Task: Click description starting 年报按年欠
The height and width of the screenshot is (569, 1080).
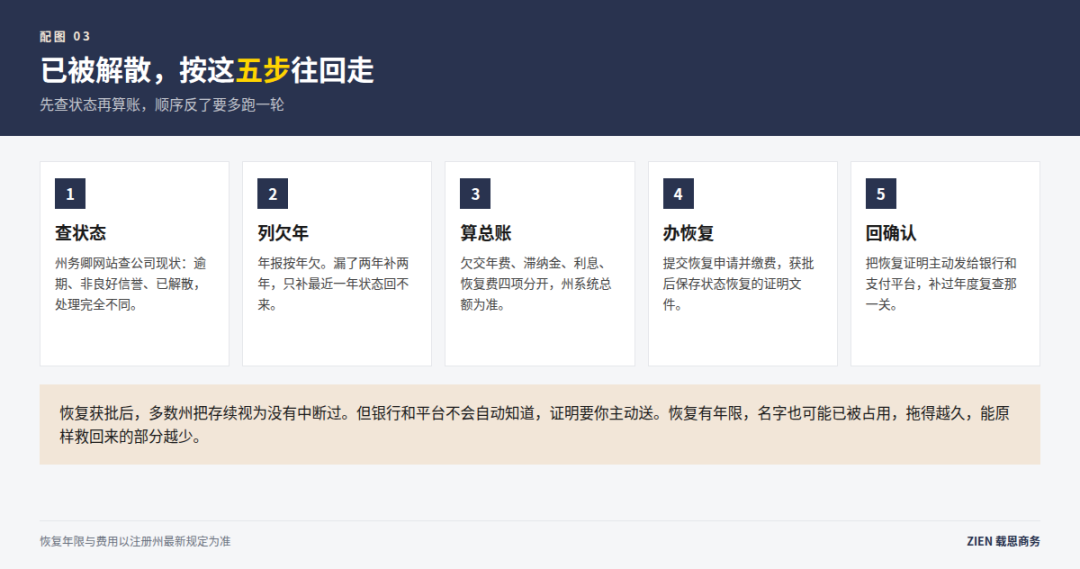Action: pyautogui.click(x=333, y=284)
